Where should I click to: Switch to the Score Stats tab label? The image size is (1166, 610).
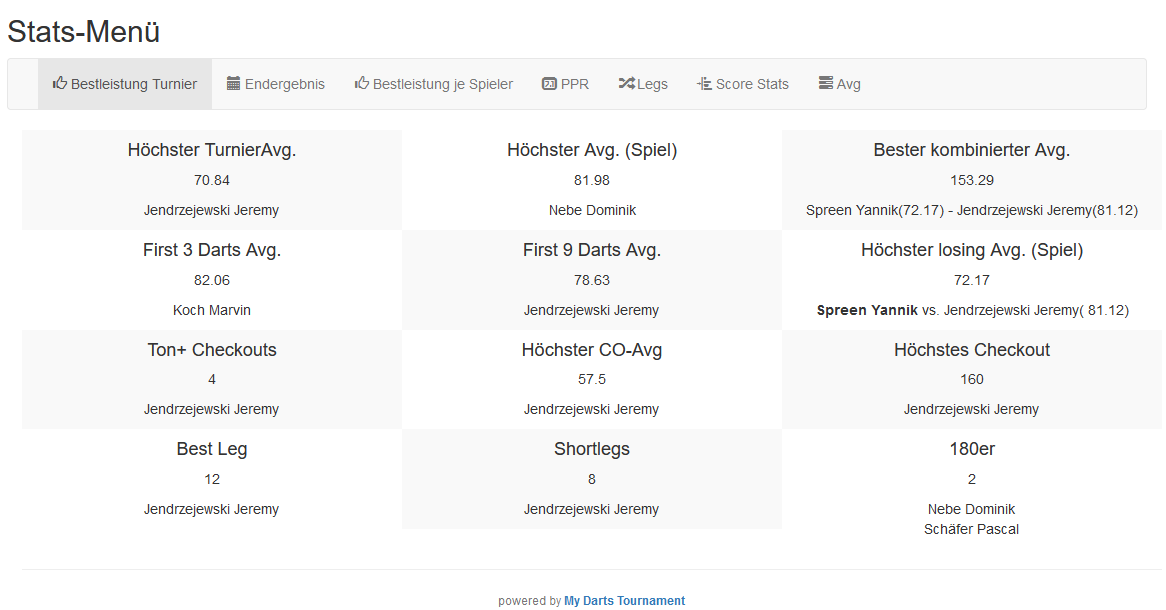(752, 84)
